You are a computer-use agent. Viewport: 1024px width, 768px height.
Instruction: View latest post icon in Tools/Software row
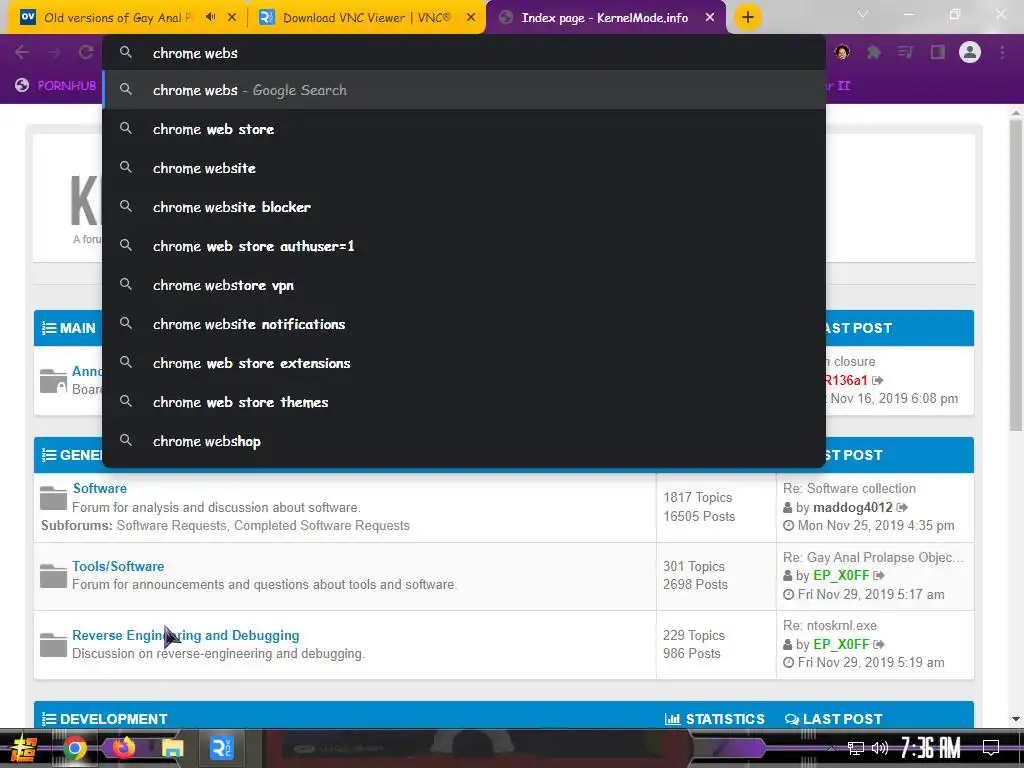879,575
